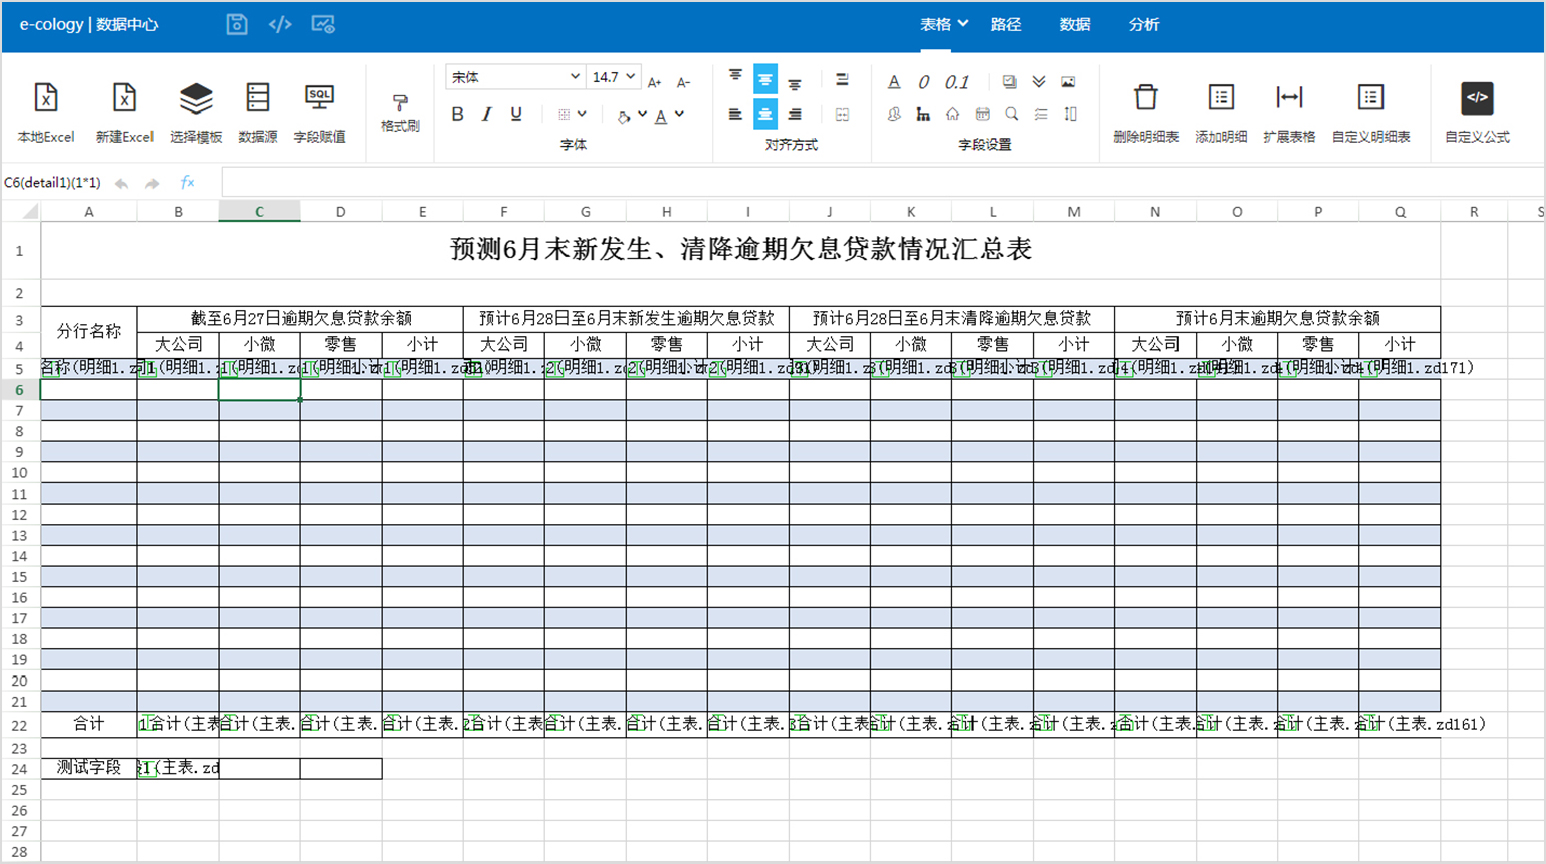Toggle italic formatting
Image resolution: width=1546 pixels, height=864 pixels.
487,115
